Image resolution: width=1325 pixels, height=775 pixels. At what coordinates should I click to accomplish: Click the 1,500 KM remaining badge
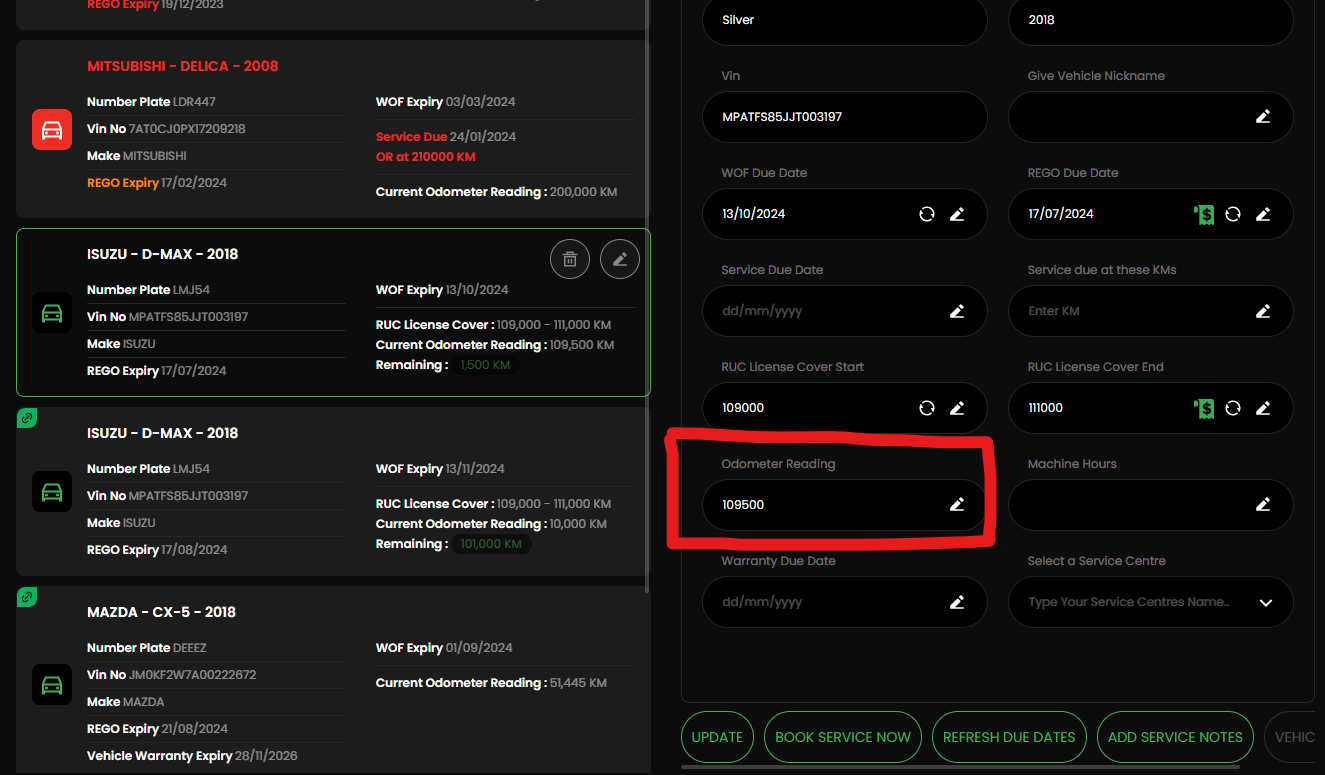(x=485, y=366)
